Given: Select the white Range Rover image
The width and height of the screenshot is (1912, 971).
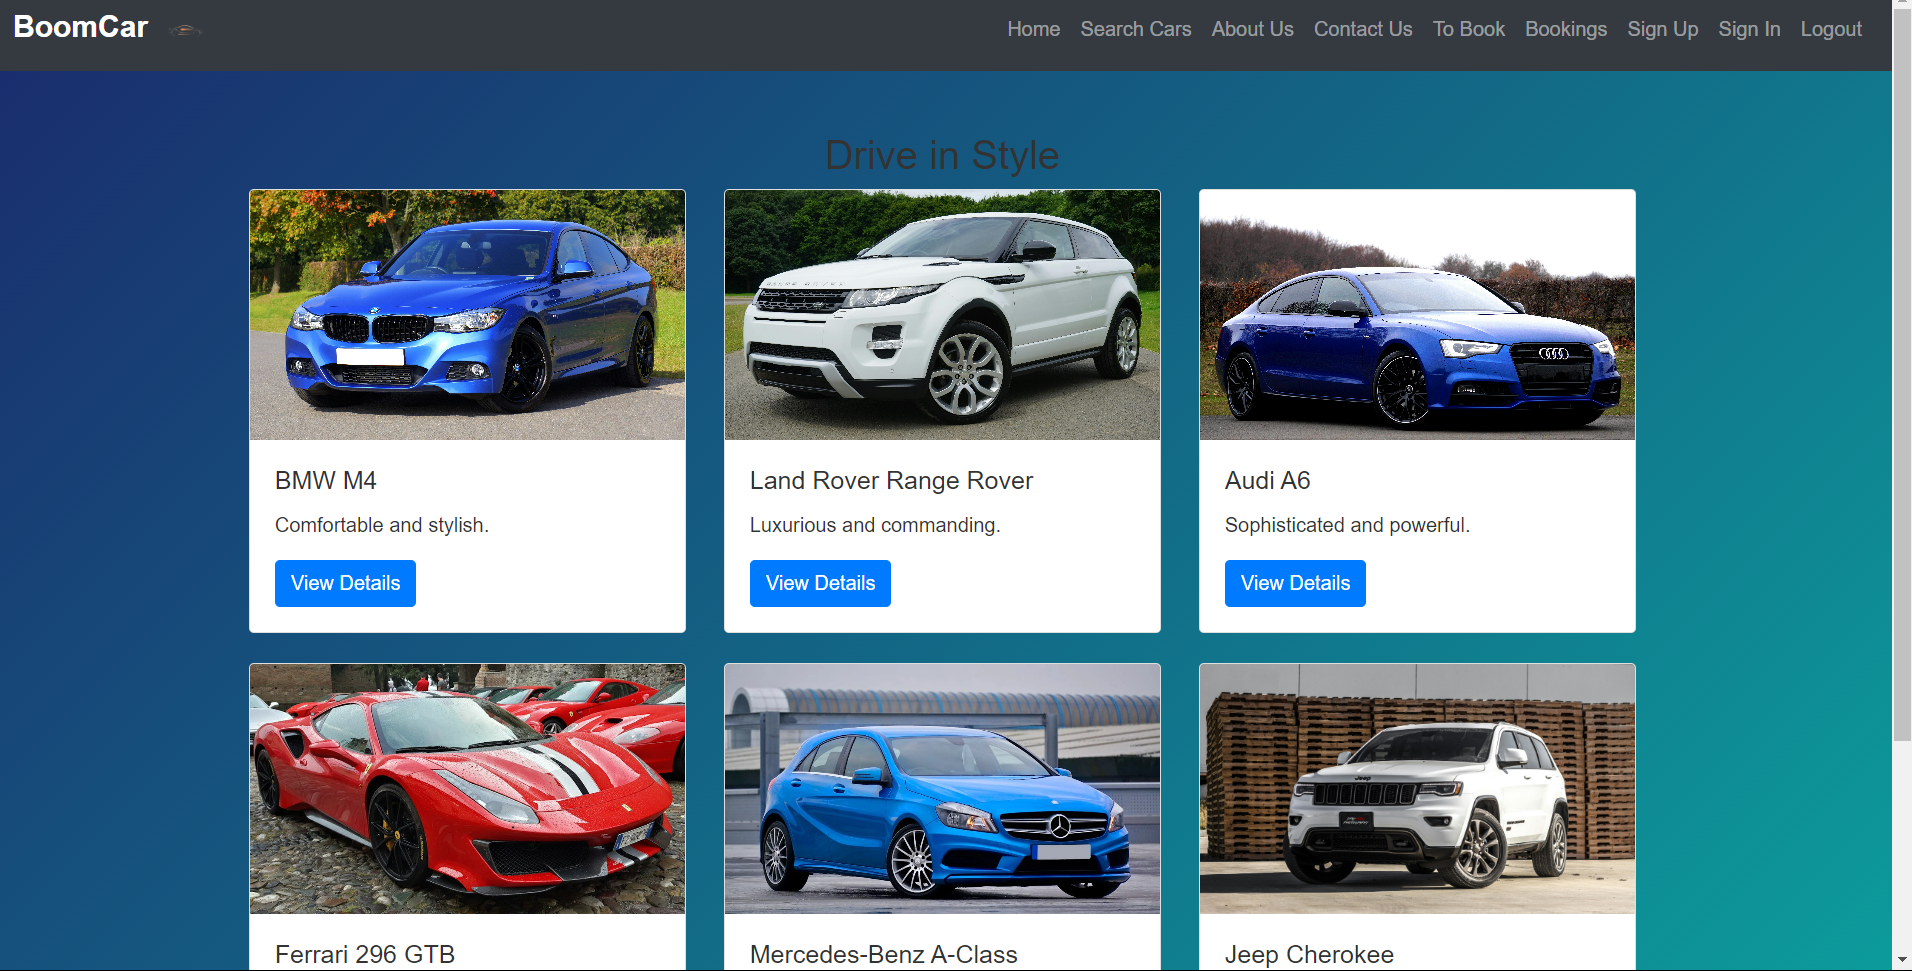Looking at the screenshot, I should [942, 315].
